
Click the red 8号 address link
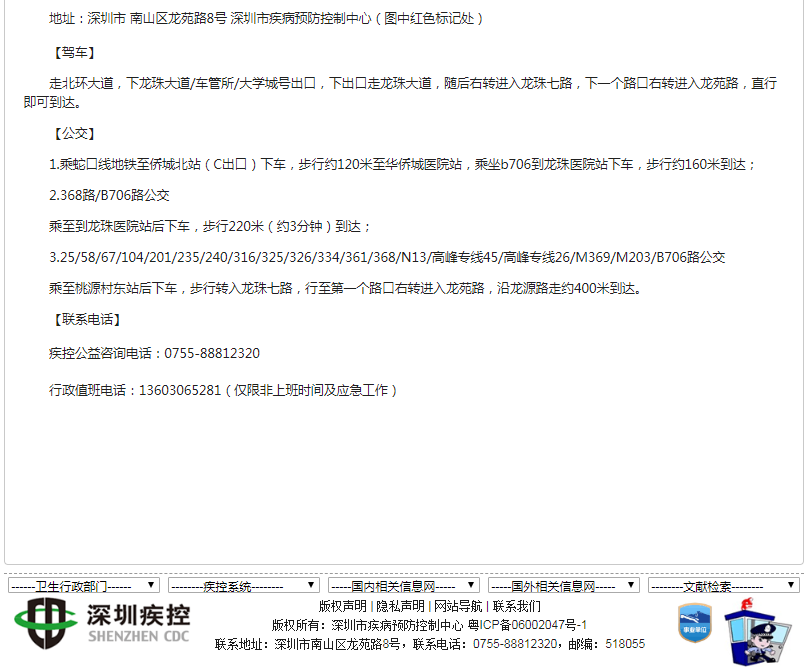[391, 643]
